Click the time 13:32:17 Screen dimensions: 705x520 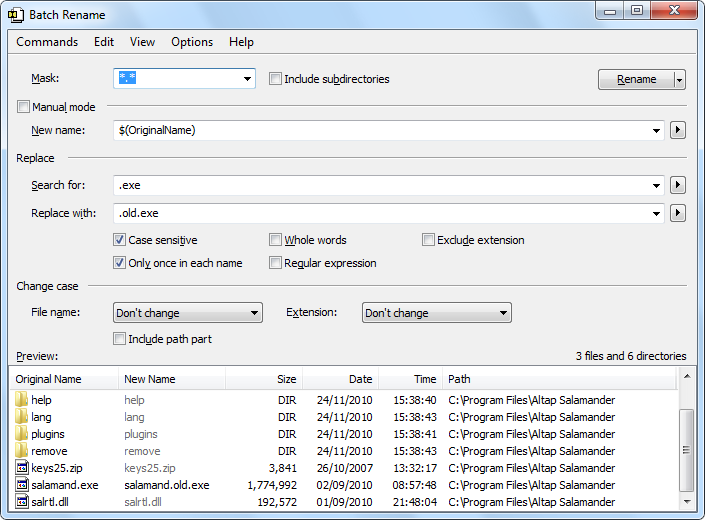pyautogui.click(x=415, y=468)
